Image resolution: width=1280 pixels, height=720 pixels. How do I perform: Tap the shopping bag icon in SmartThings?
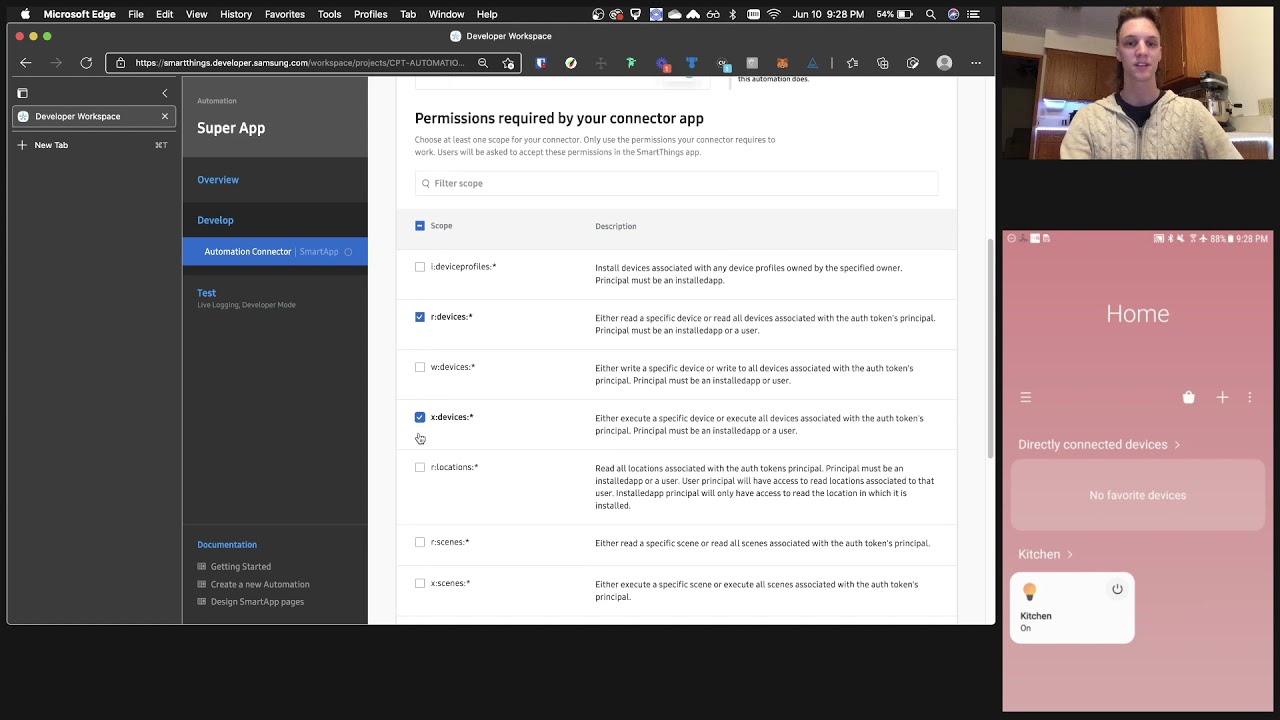1188,397
